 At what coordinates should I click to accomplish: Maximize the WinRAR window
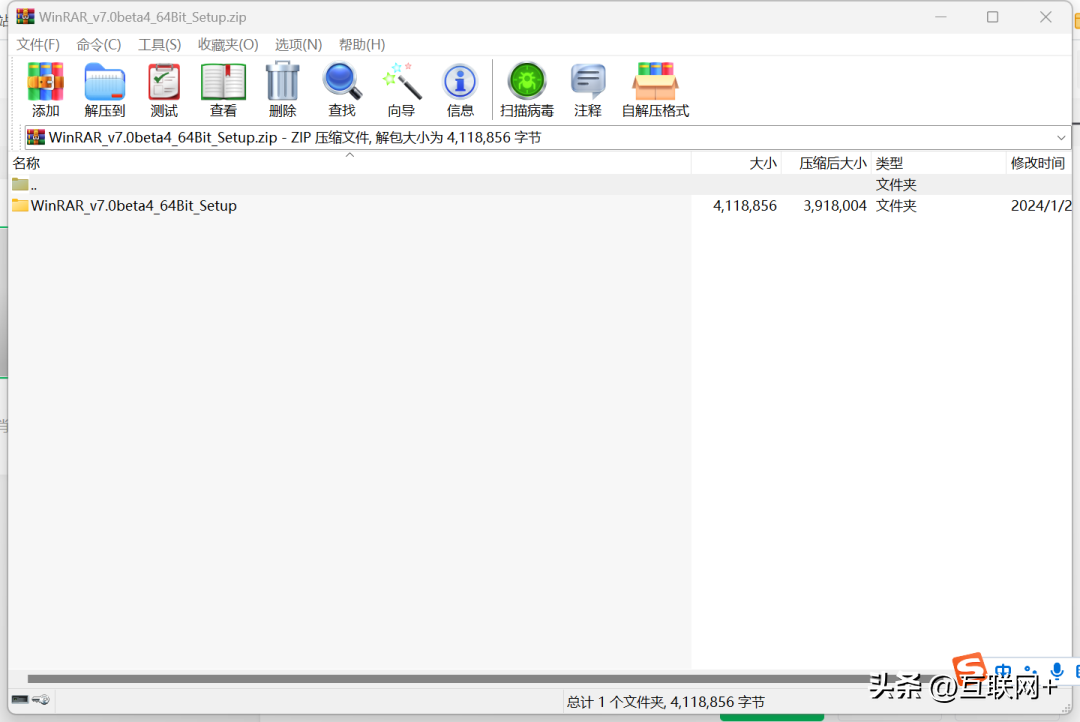point(993,17)
